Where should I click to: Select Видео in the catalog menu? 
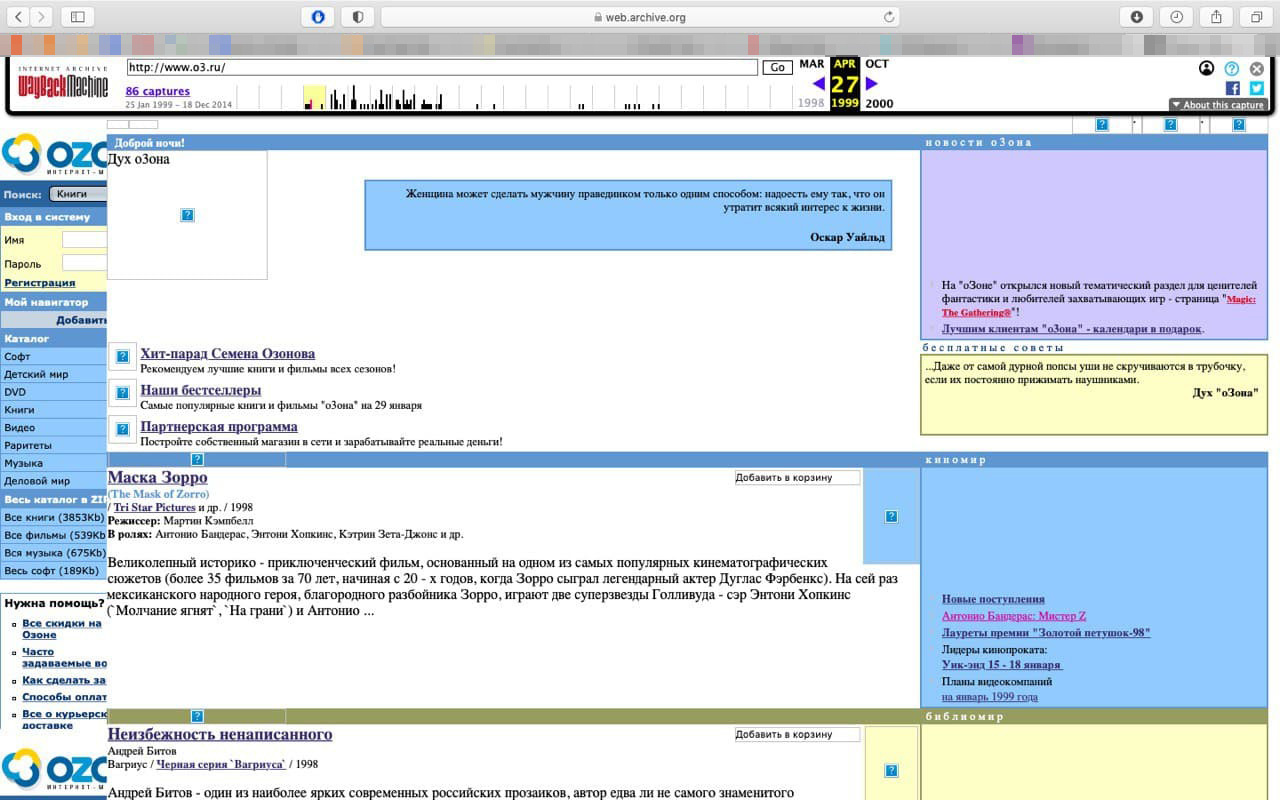53,428
